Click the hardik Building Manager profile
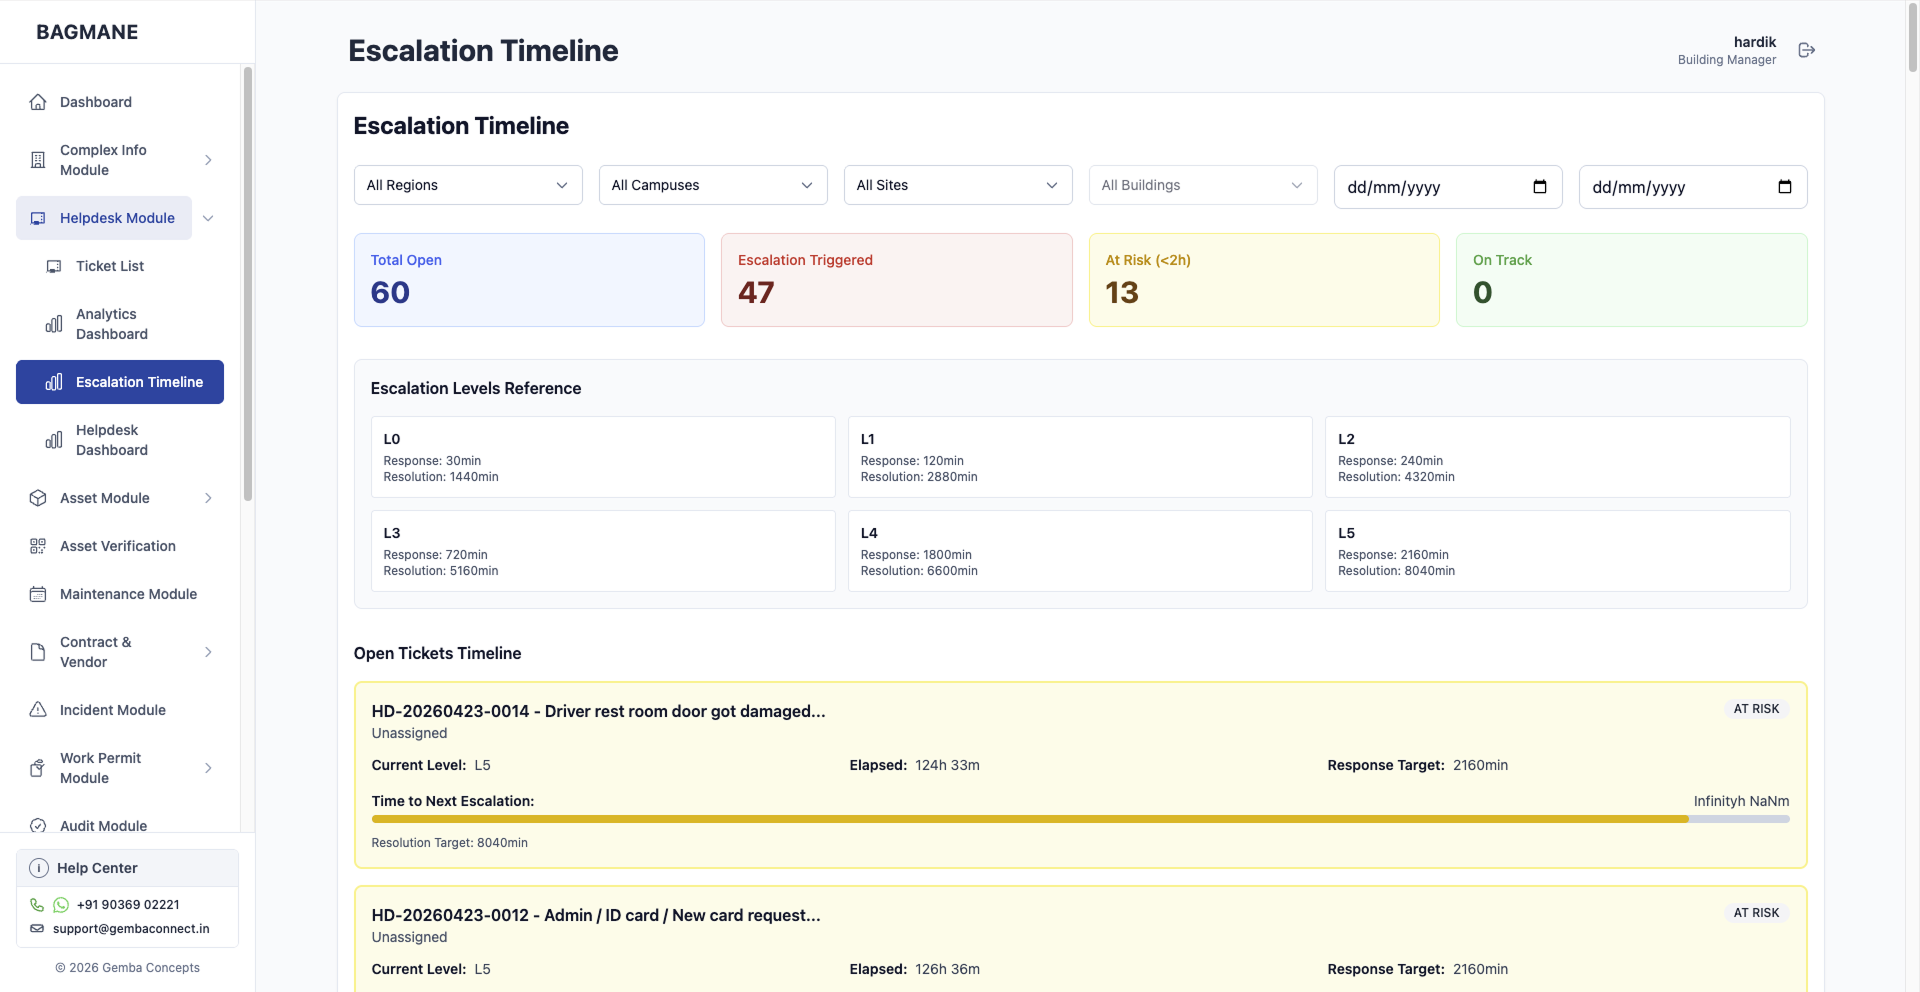The width and height of the screenshot is (1920, 992). (x=1727, y=50)
